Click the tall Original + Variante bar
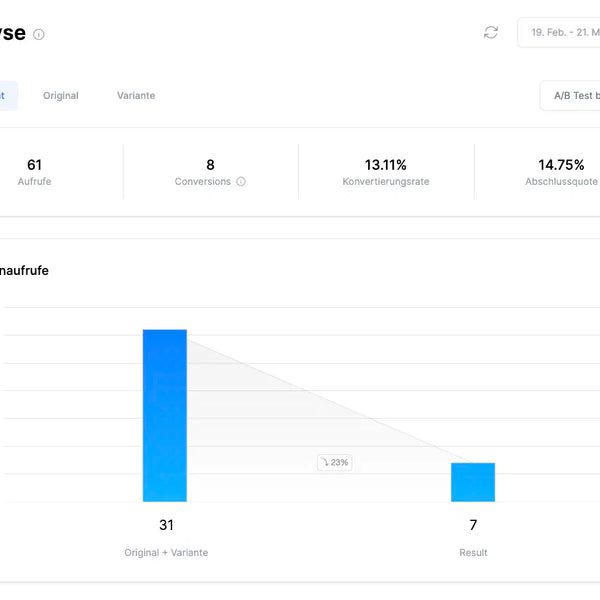Screen dimensions: 600x600 click(x=165, y=415)
